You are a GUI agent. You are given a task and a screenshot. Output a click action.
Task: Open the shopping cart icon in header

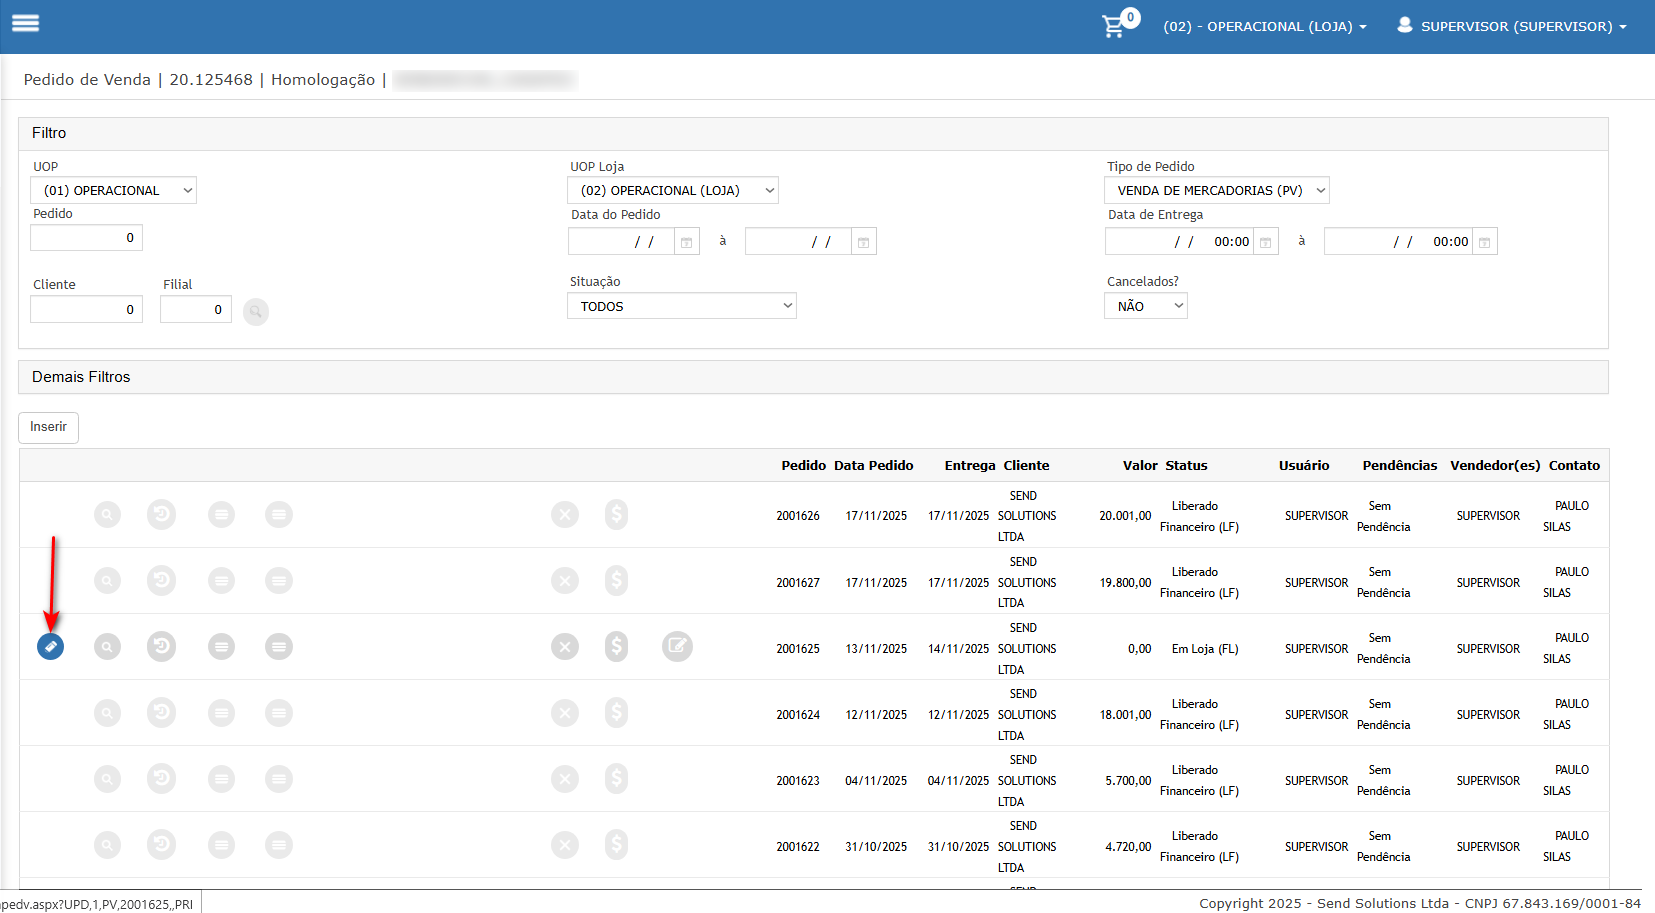1114,26
